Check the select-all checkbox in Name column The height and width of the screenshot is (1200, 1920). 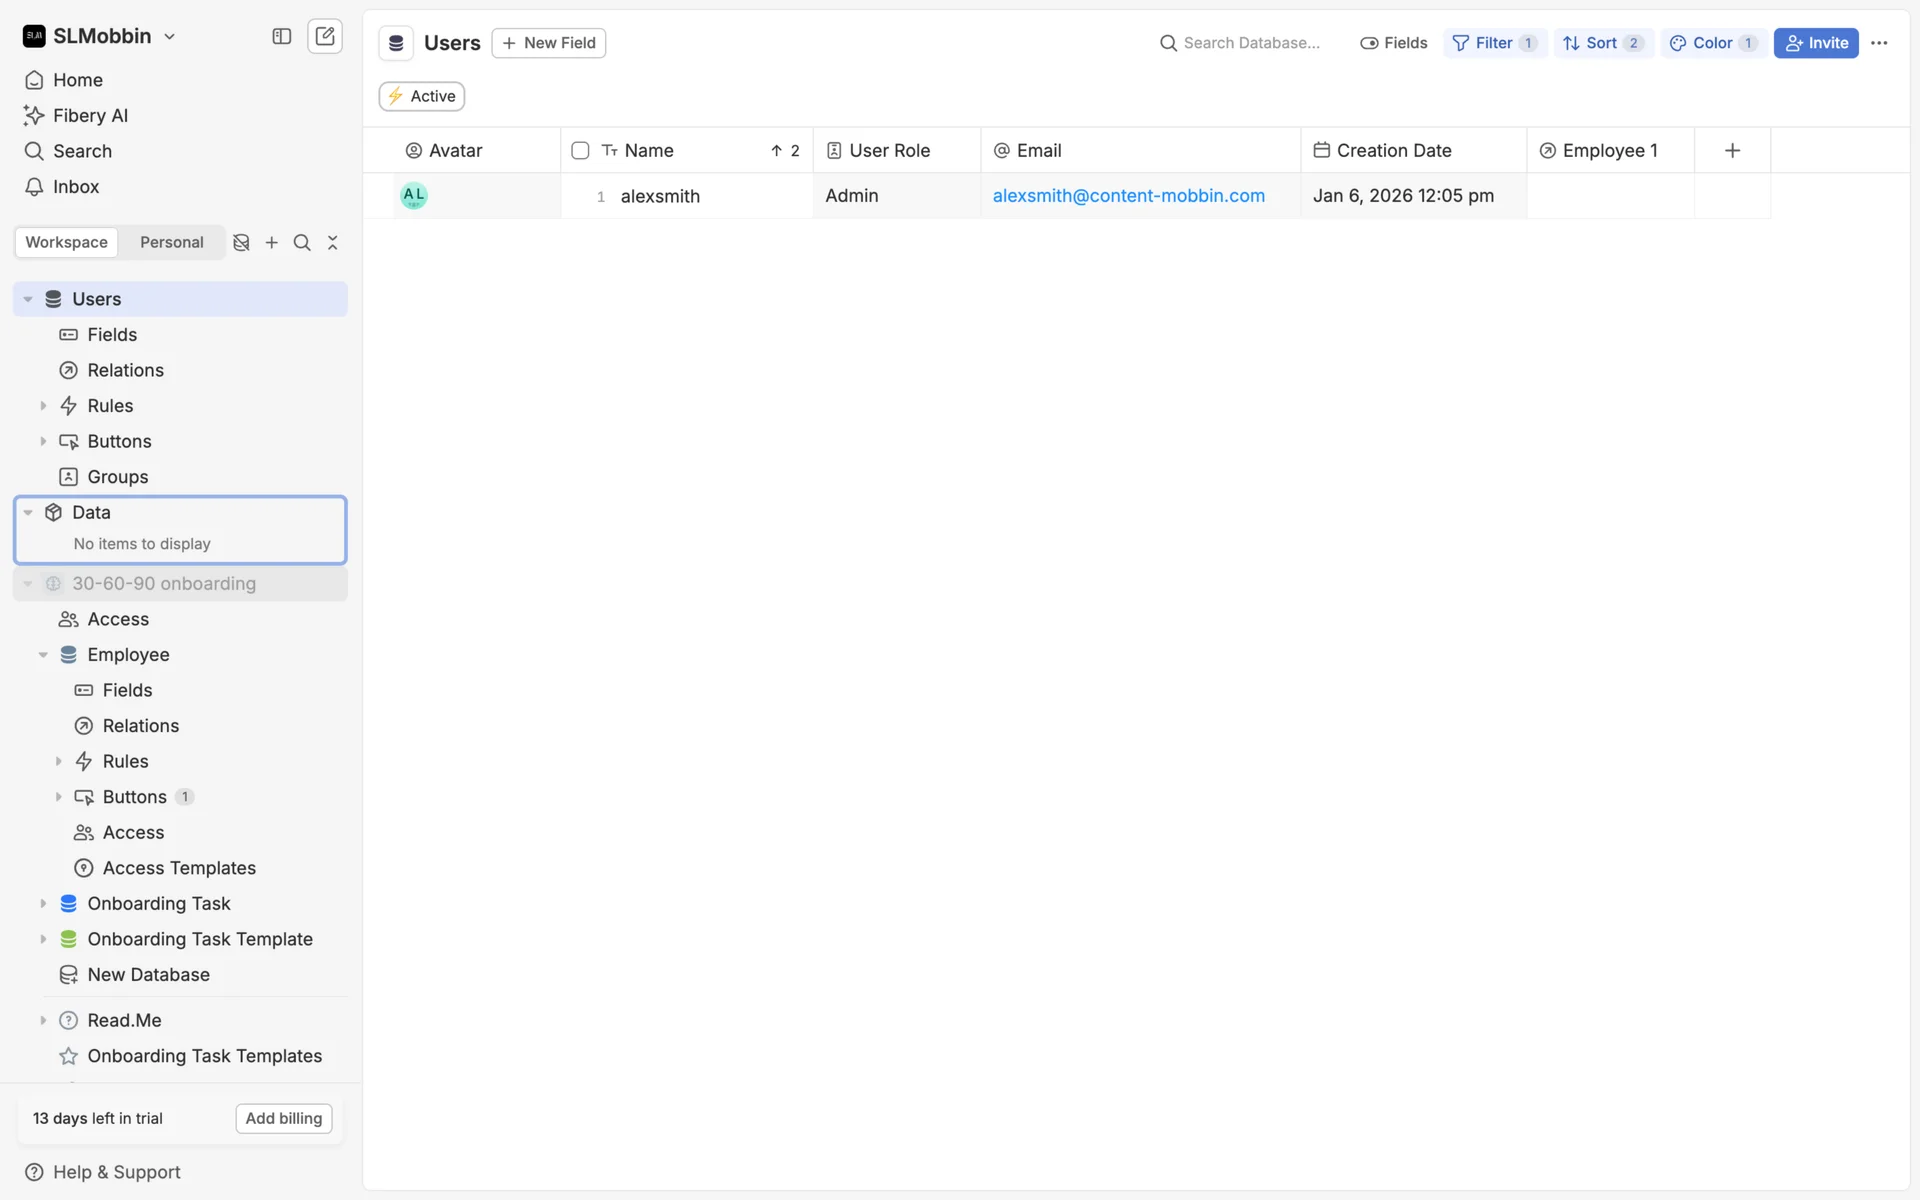pos(580,150)
